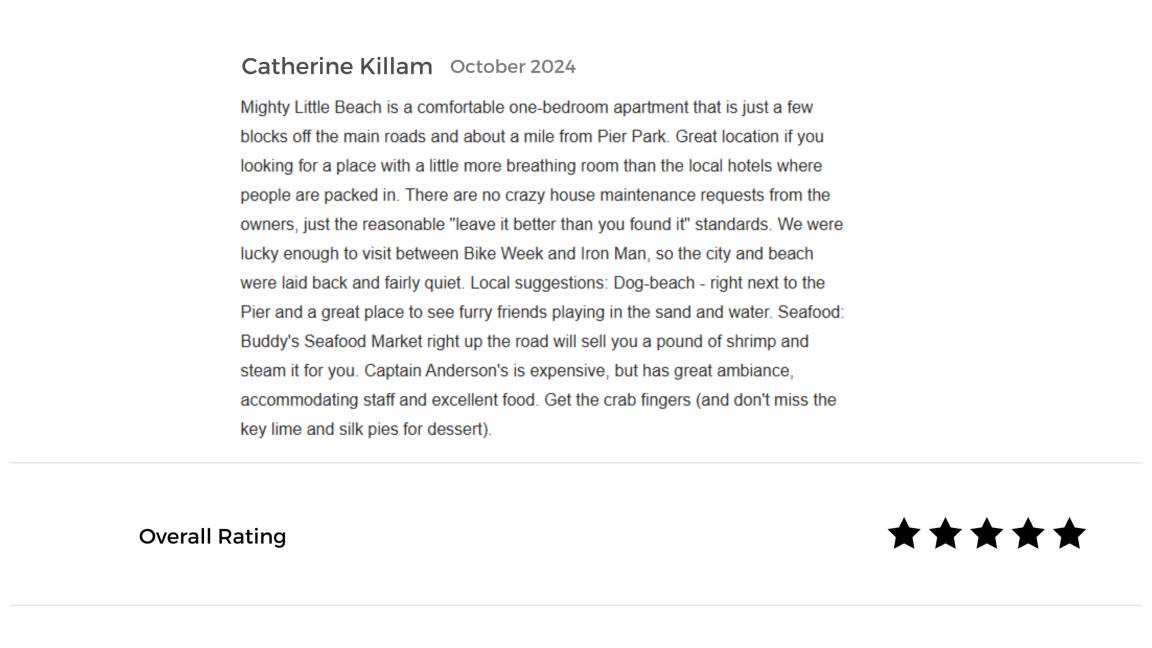Click the third (middle) rating star
The height and width of the screenshot is (648, 1152).
986,534
